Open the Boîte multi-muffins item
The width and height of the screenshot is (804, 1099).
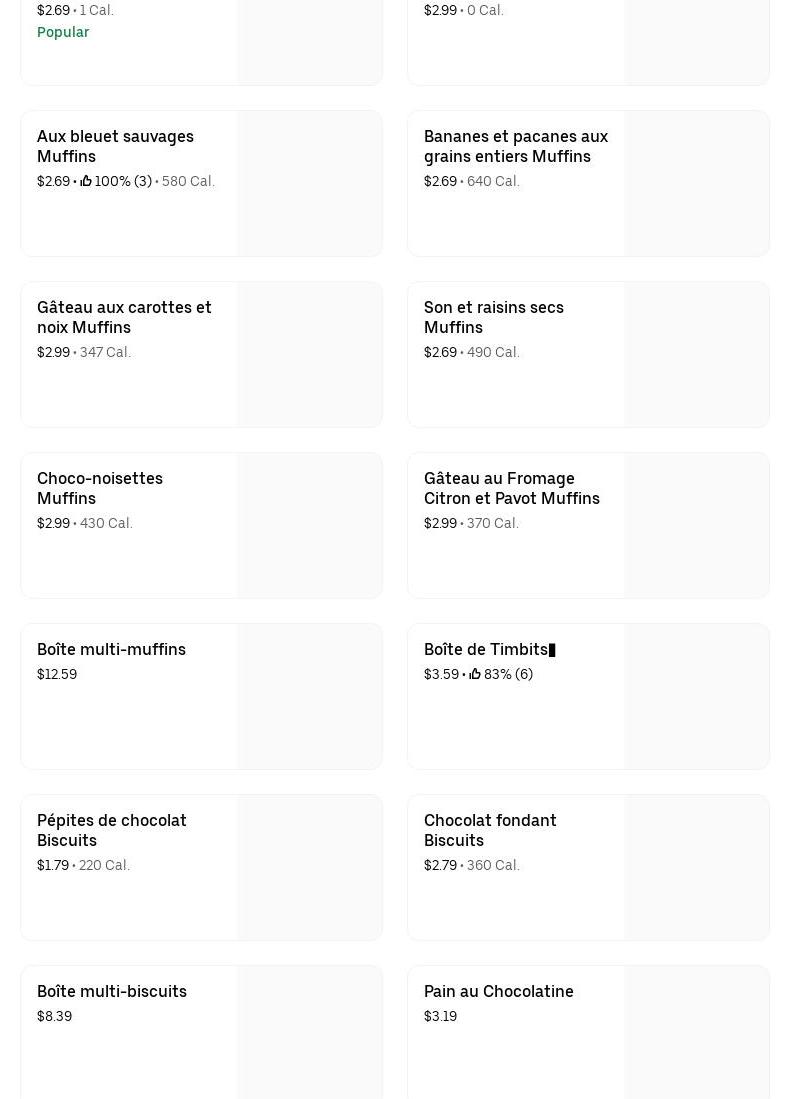point(111,649)
